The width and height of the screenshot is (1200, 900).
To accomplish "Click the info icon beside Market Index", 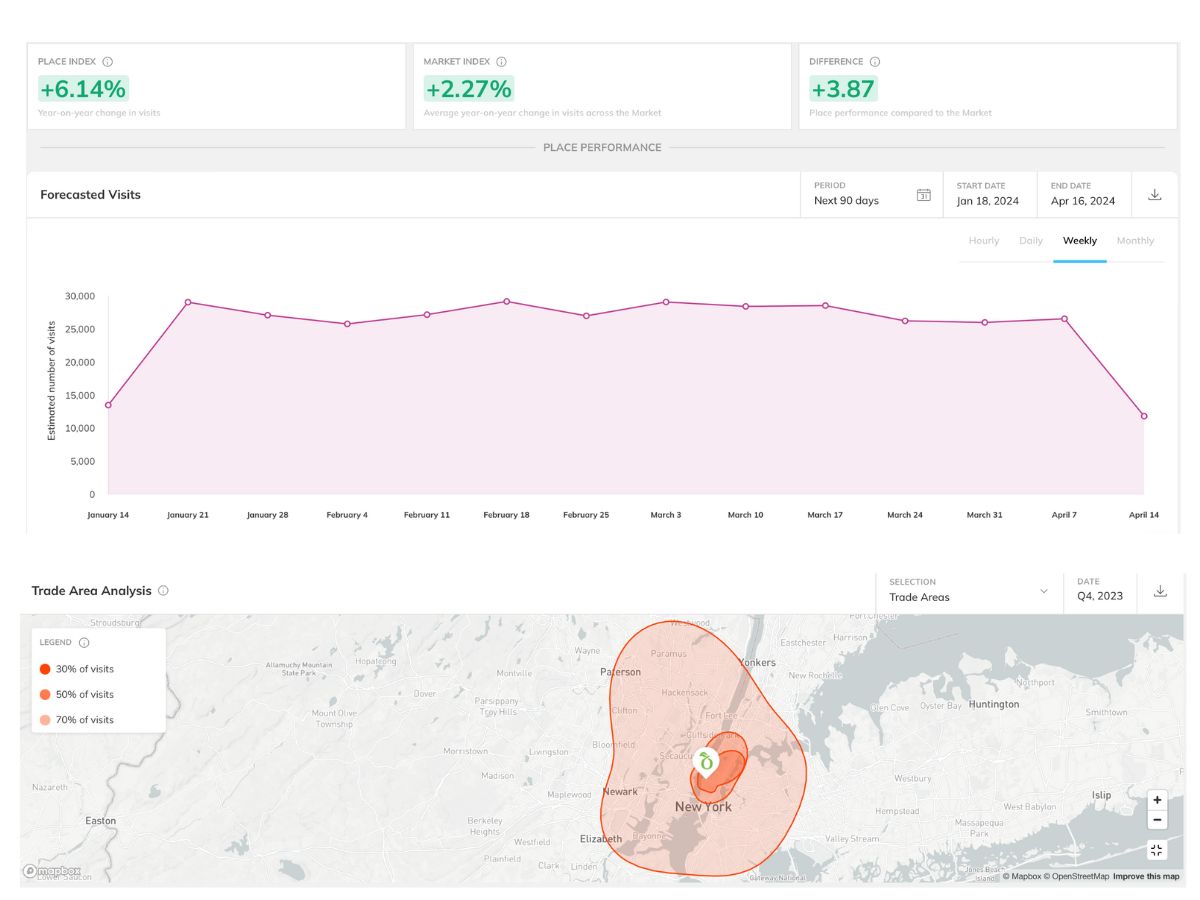I will pyautogui.click(x=499, y=61).
